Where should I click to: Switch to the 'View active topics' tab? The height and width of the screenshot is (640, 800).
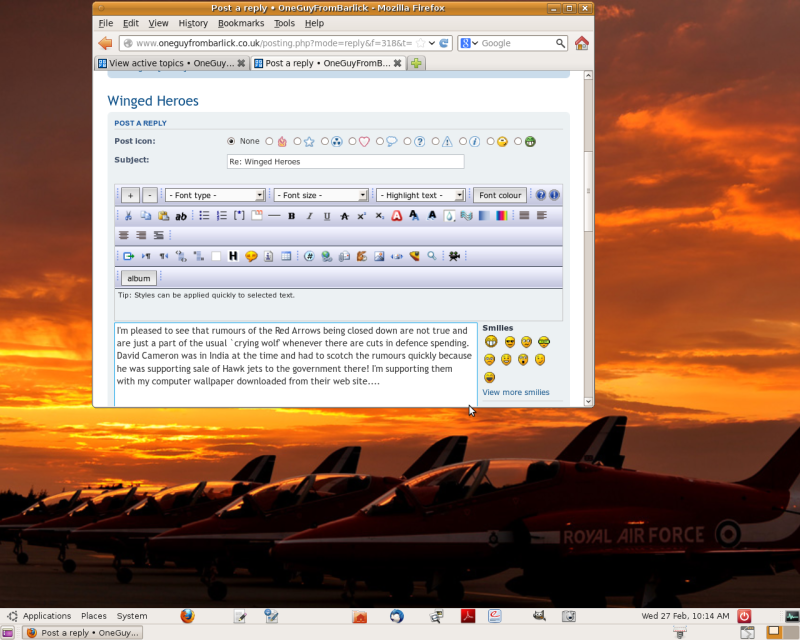click(171, 63)
